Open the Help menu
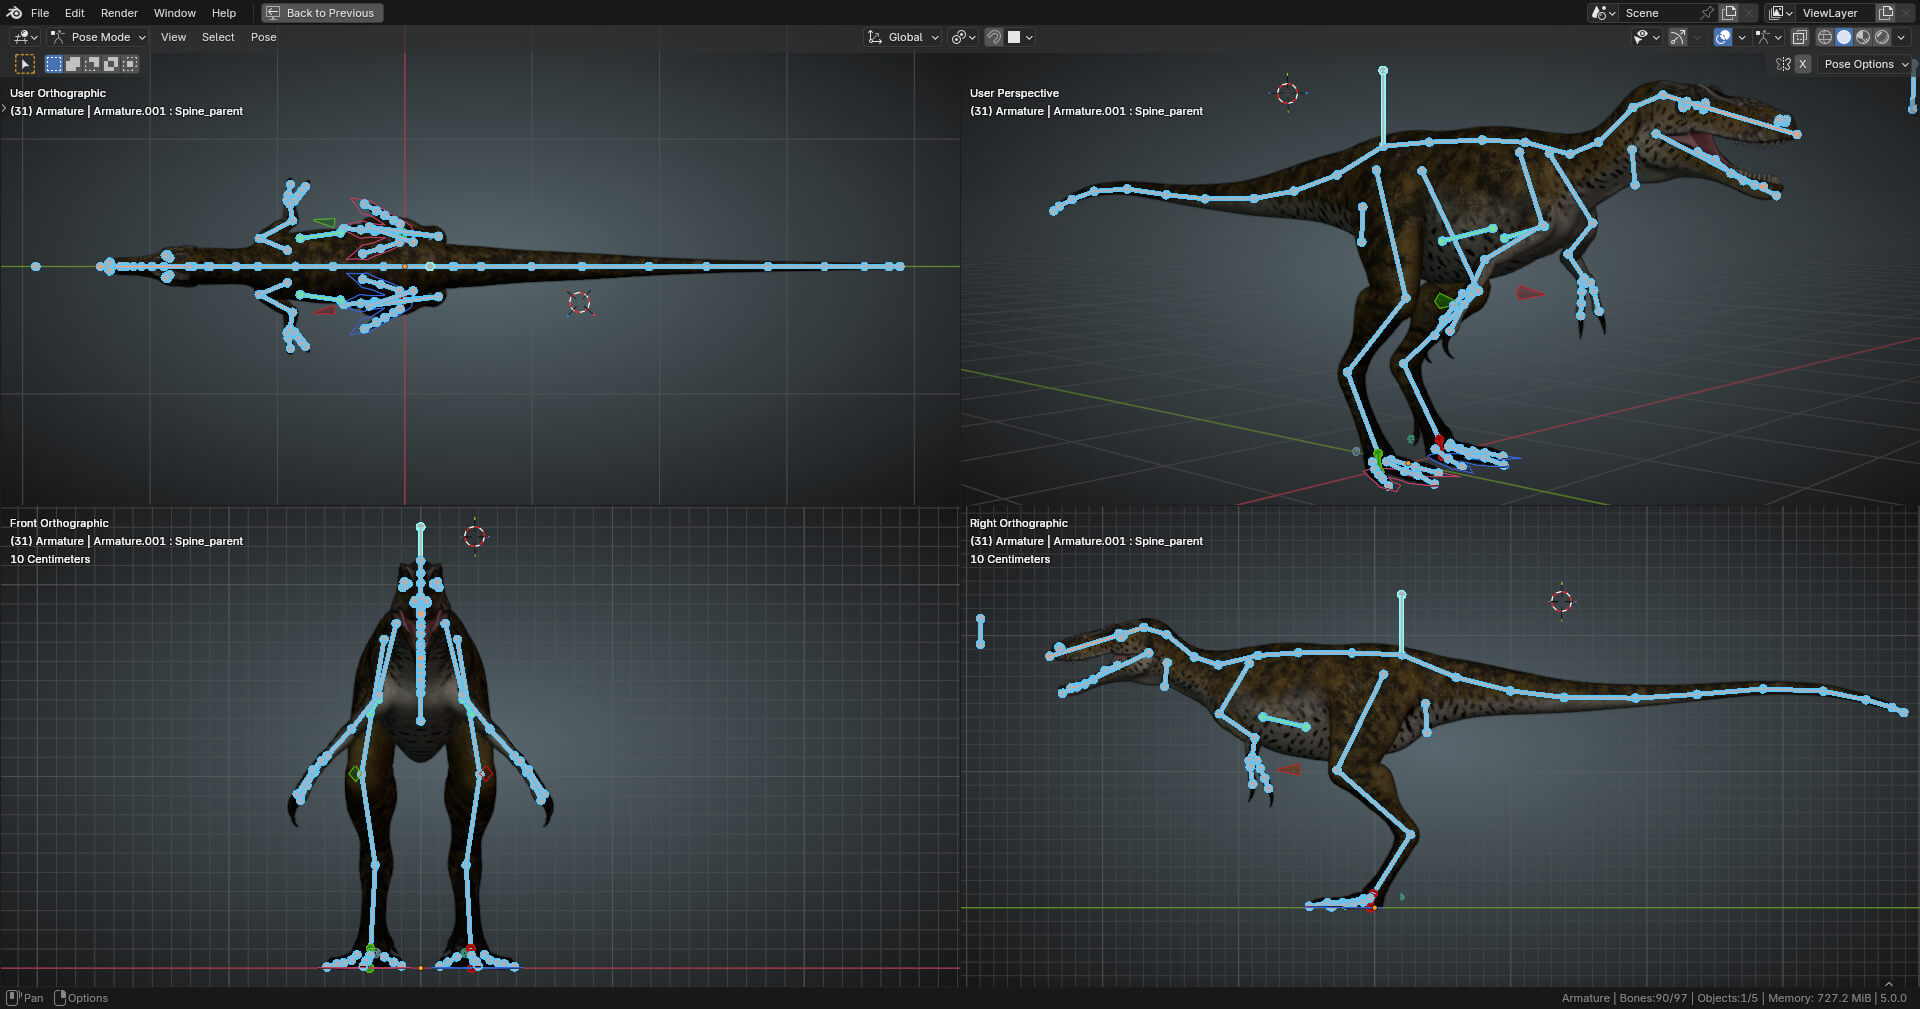Viewport: 1920px width, 1009px height. tap(224, 13)
